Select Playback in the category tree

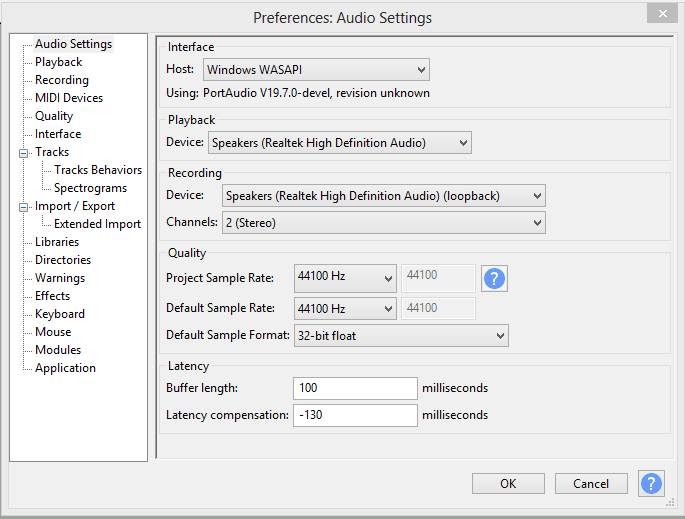pos(59,62)
